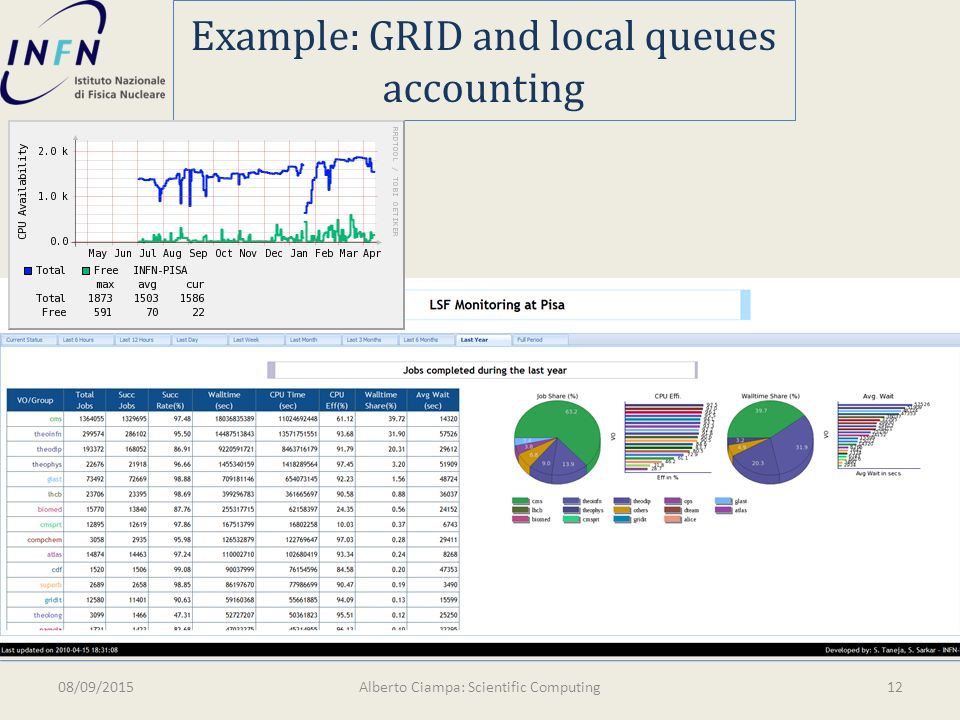Sort by the Walltime Share(%) column header
This screenshot has width=960, height=720.
tap(381, 400)
